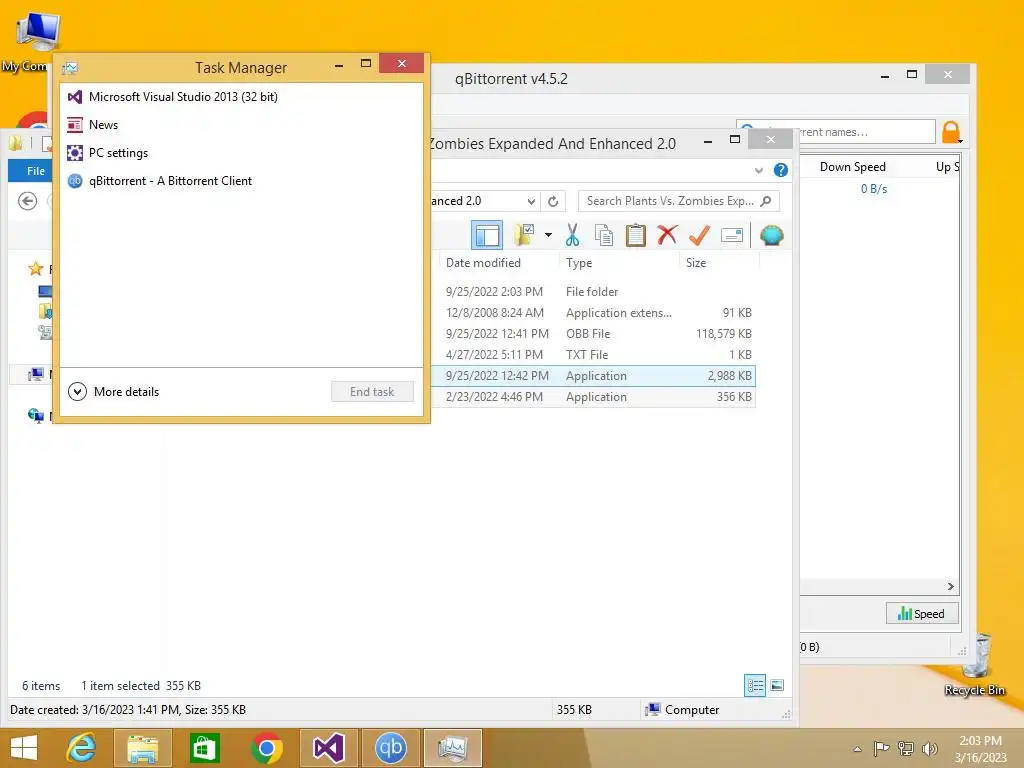Viewport: 1024px width, 768px height.
Task: Click the qBittorrent torrent names filter field
Action: [836, 132]
